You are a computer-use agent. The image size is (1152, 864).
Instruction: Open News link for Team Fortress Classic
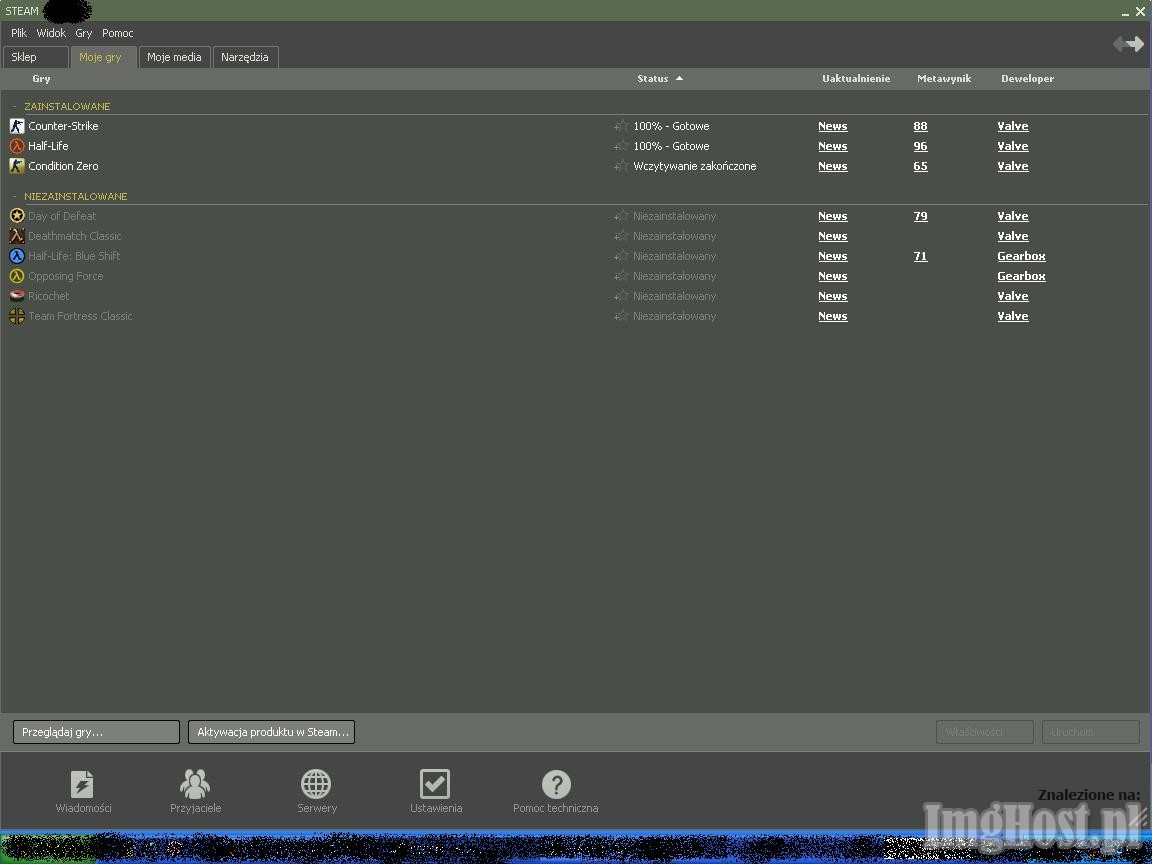pyautogui.click(x=832, y=316)
